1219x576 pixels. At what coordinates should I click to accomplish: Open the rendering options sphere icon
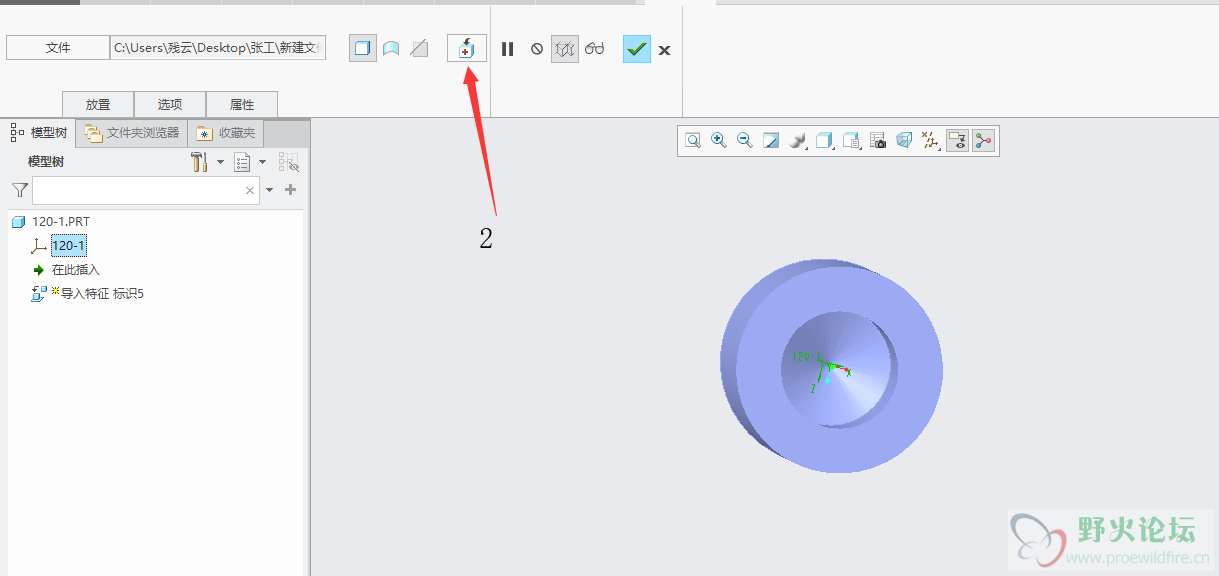pos(797,141)
